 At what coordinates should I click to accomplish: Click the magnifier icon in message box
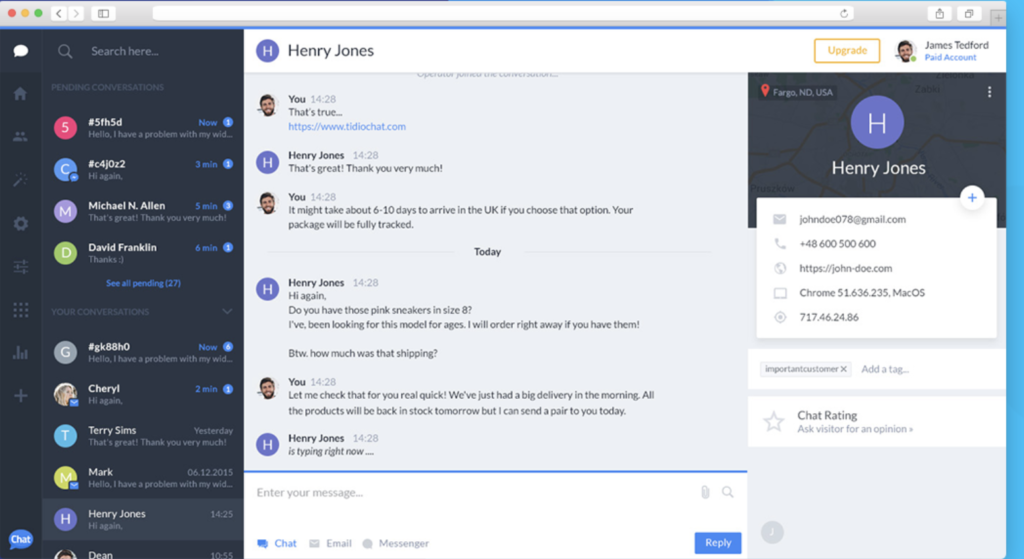(x=728, y=492)
